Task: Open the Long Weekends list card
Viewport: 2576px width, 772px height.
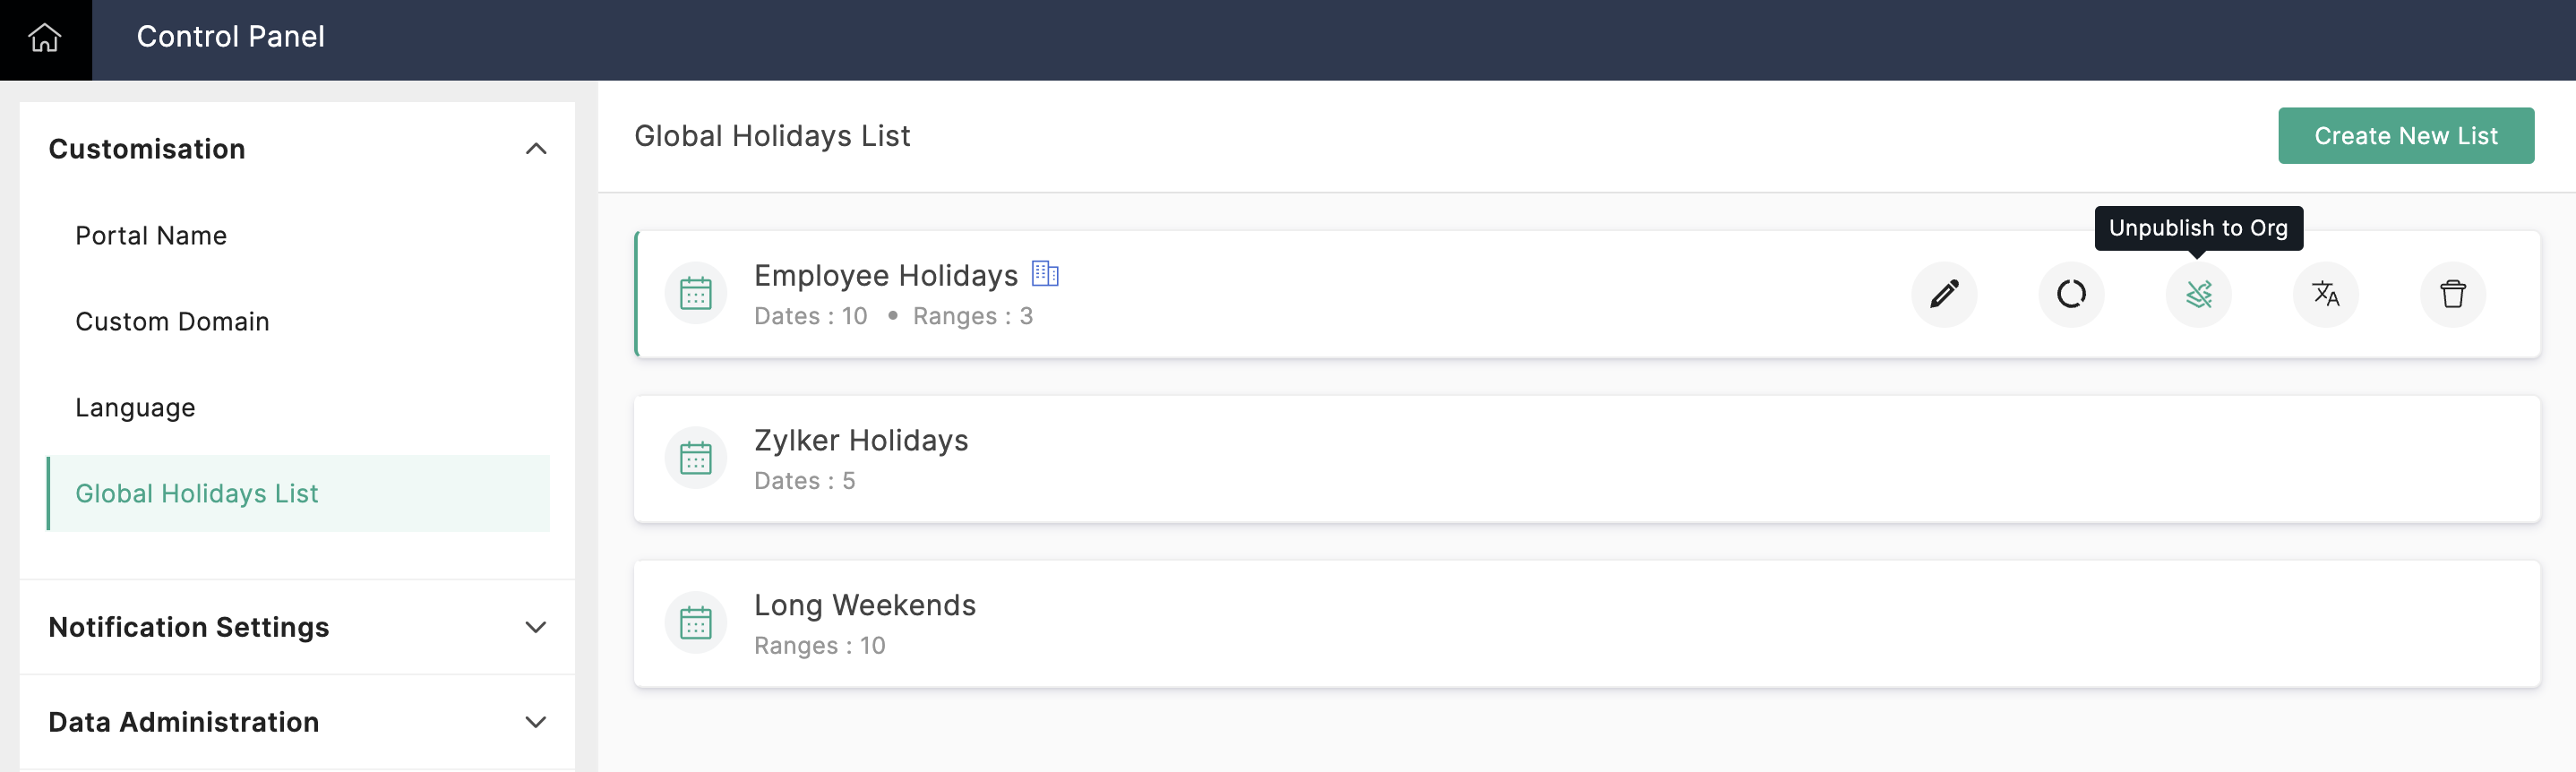Action: 864,606
